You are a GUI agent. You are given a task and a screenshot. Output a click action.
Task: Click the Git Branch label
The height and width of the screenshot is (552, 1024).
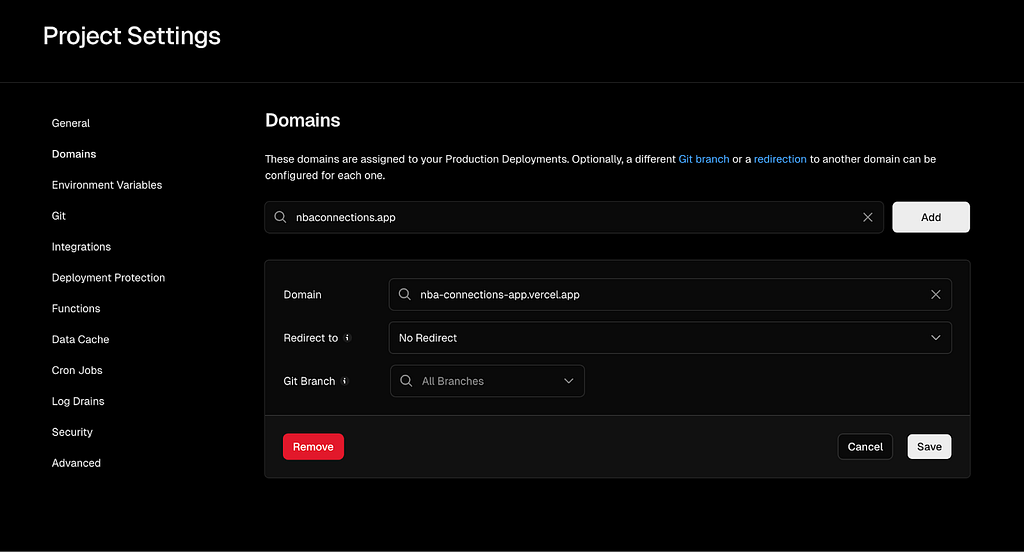[x=309, y=381]
